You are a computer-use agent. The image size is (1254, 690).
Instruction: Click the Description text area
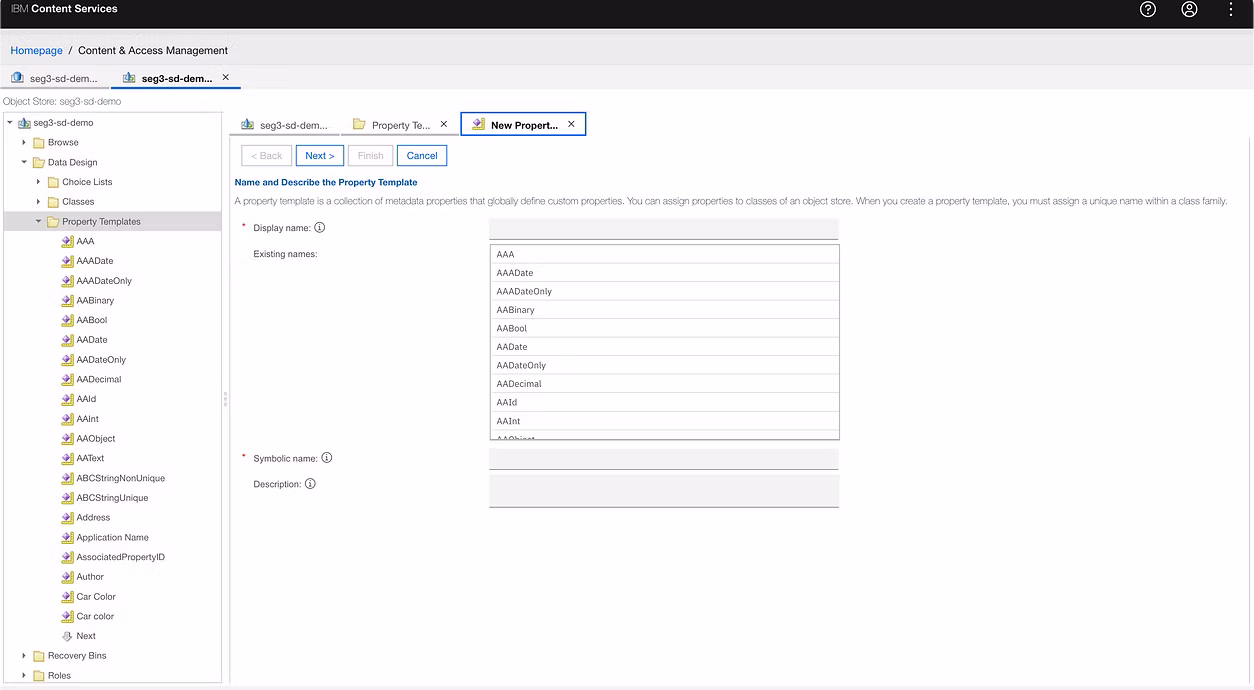tap(664, 491)
